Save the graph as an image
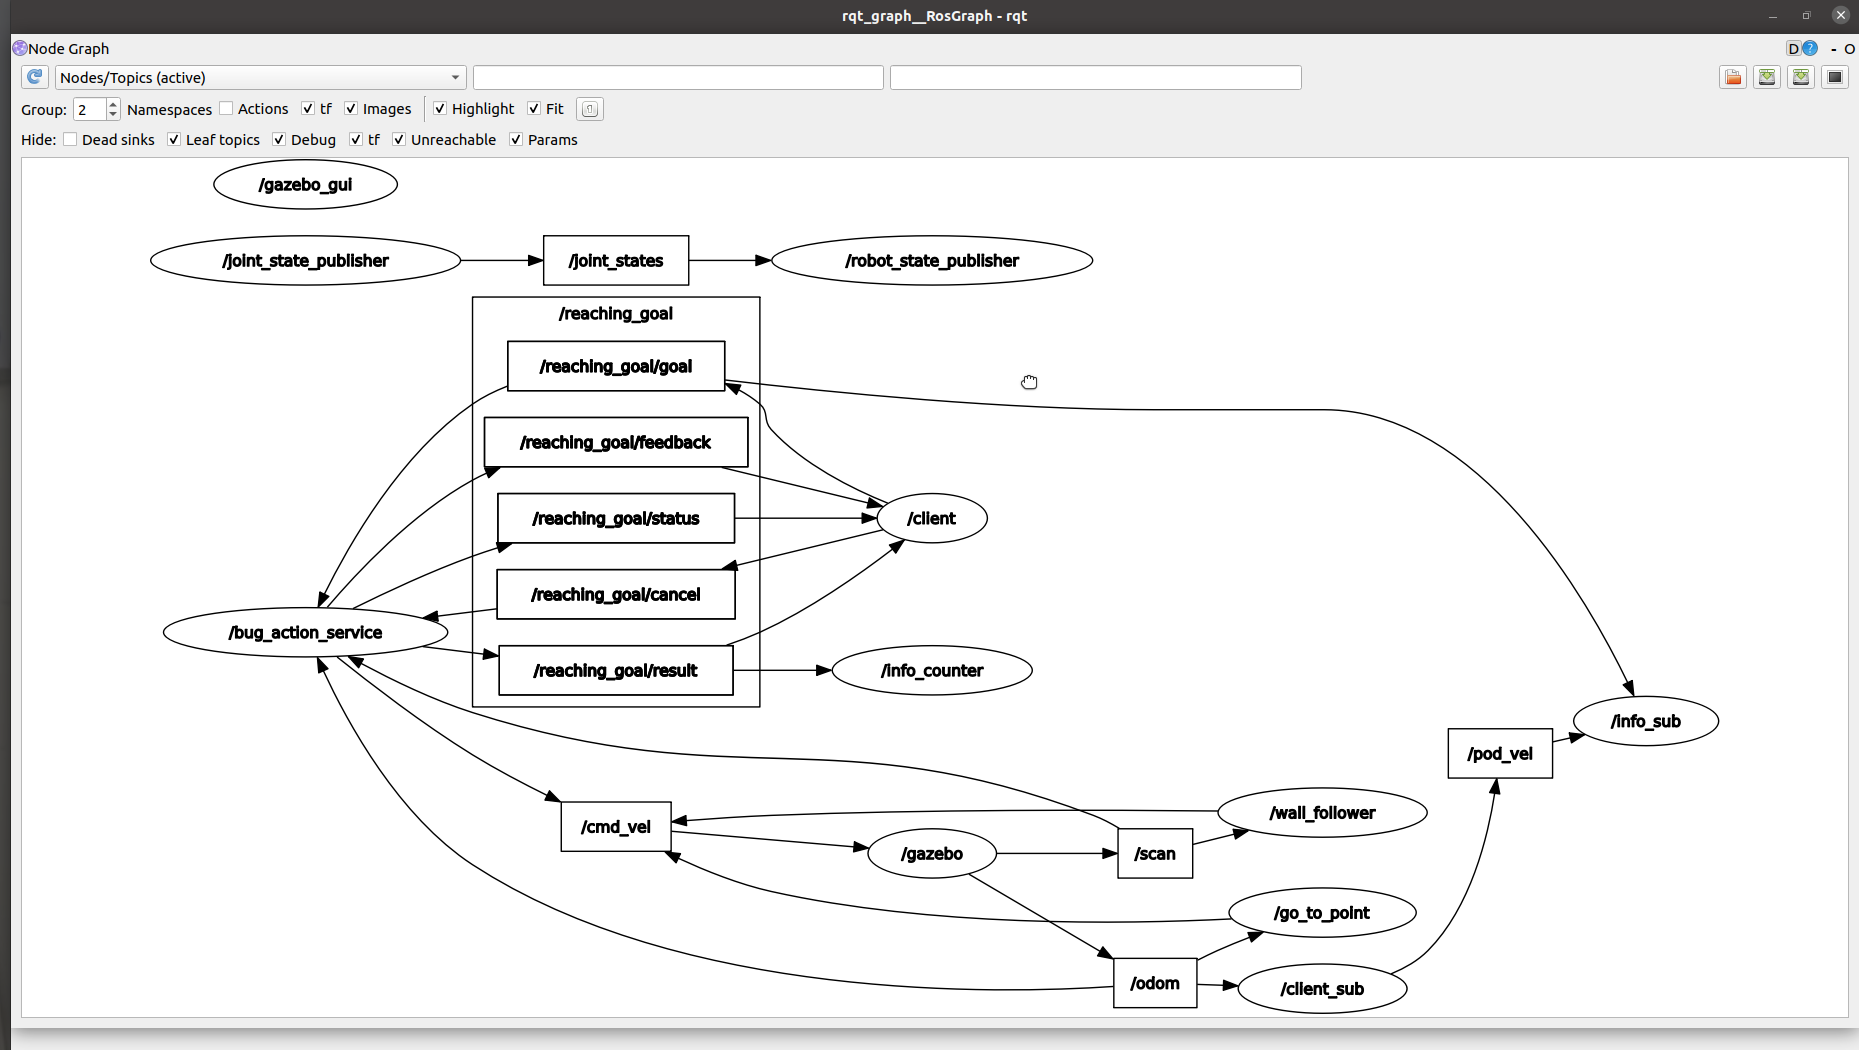This screenshot has height=1050, width=1859. [1801, 77]
